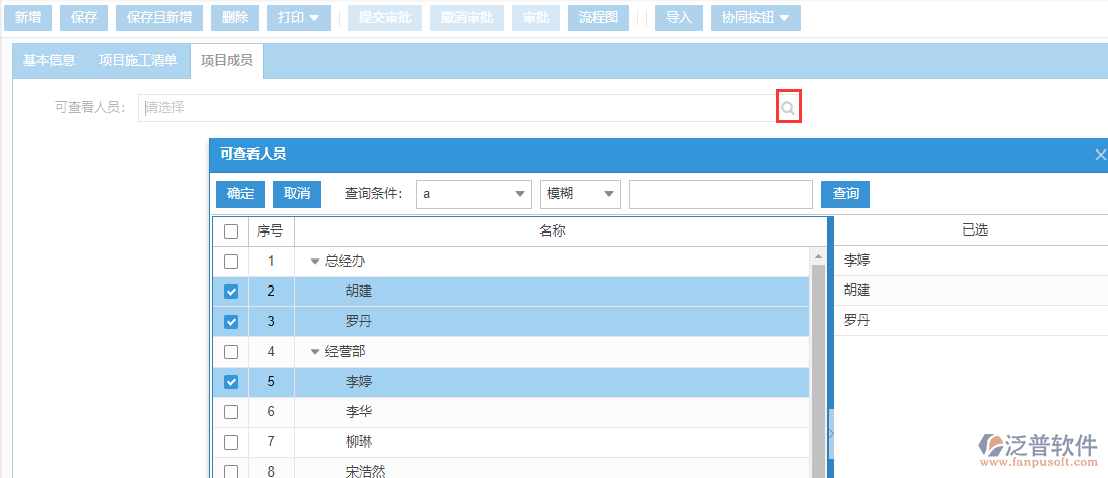Collapse the 经营部 tree group arrow
This screenshot has height=478, width=1108.
pyautogui.click(x=315, y=352)
